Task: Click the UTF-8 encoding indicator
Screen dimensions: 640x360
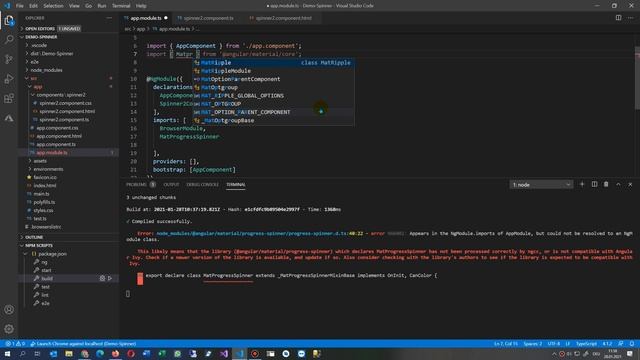Action: tap(554, 344)
